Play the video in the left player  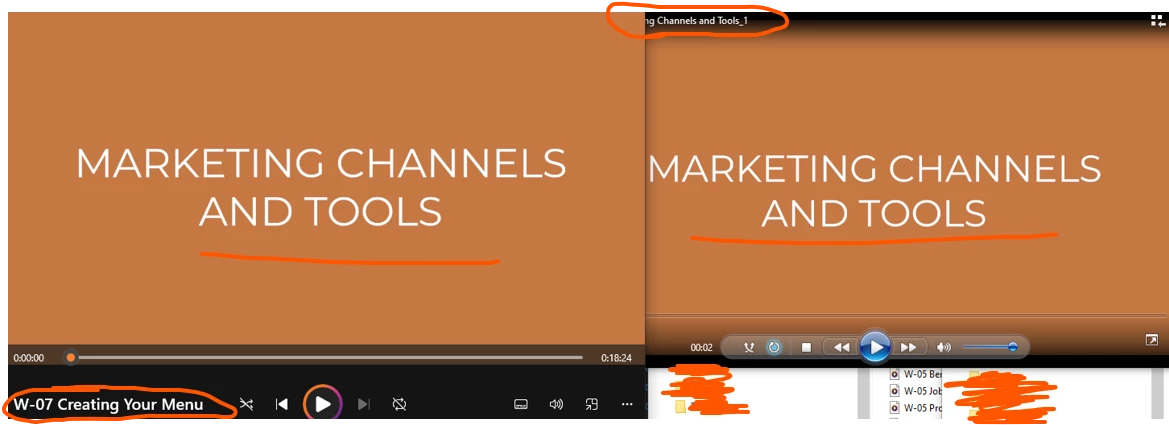point(322,404)
